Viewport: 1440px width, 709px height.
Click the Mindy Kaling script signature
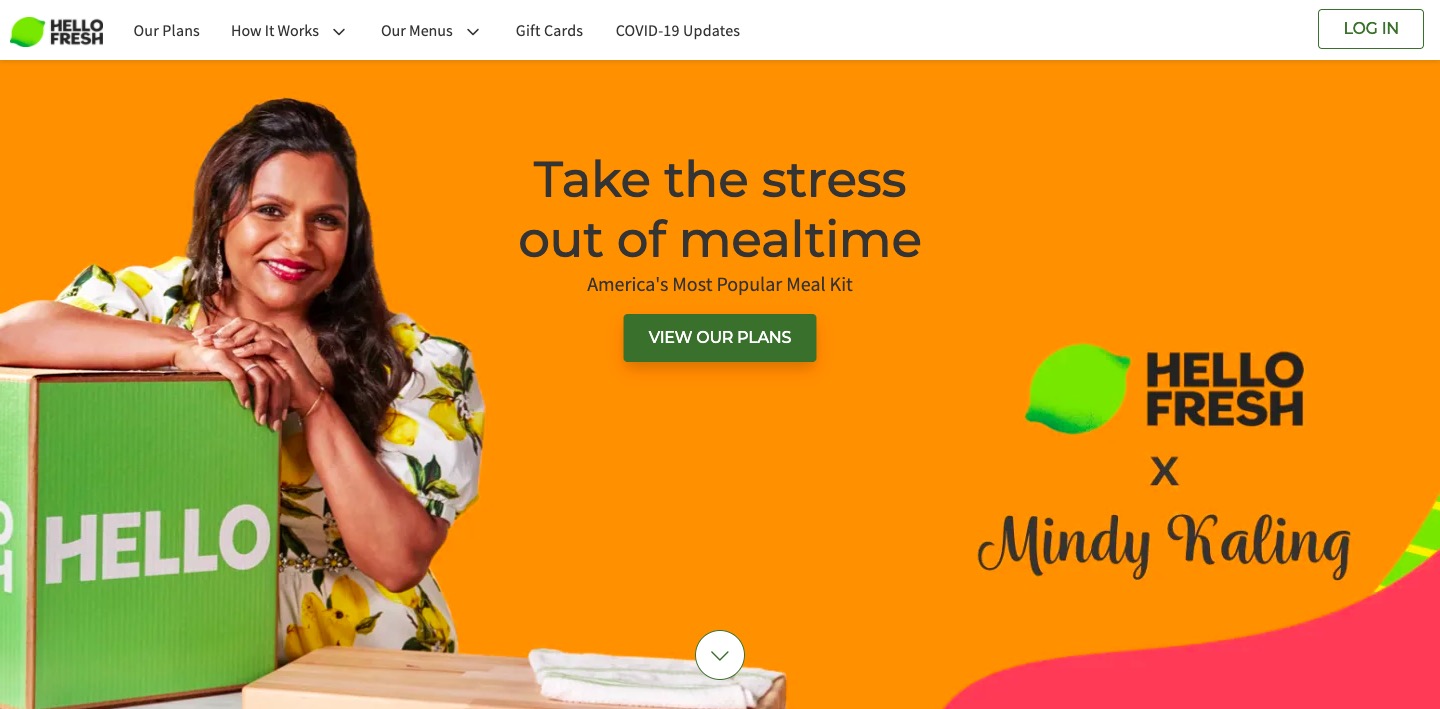click(1164, 545)
